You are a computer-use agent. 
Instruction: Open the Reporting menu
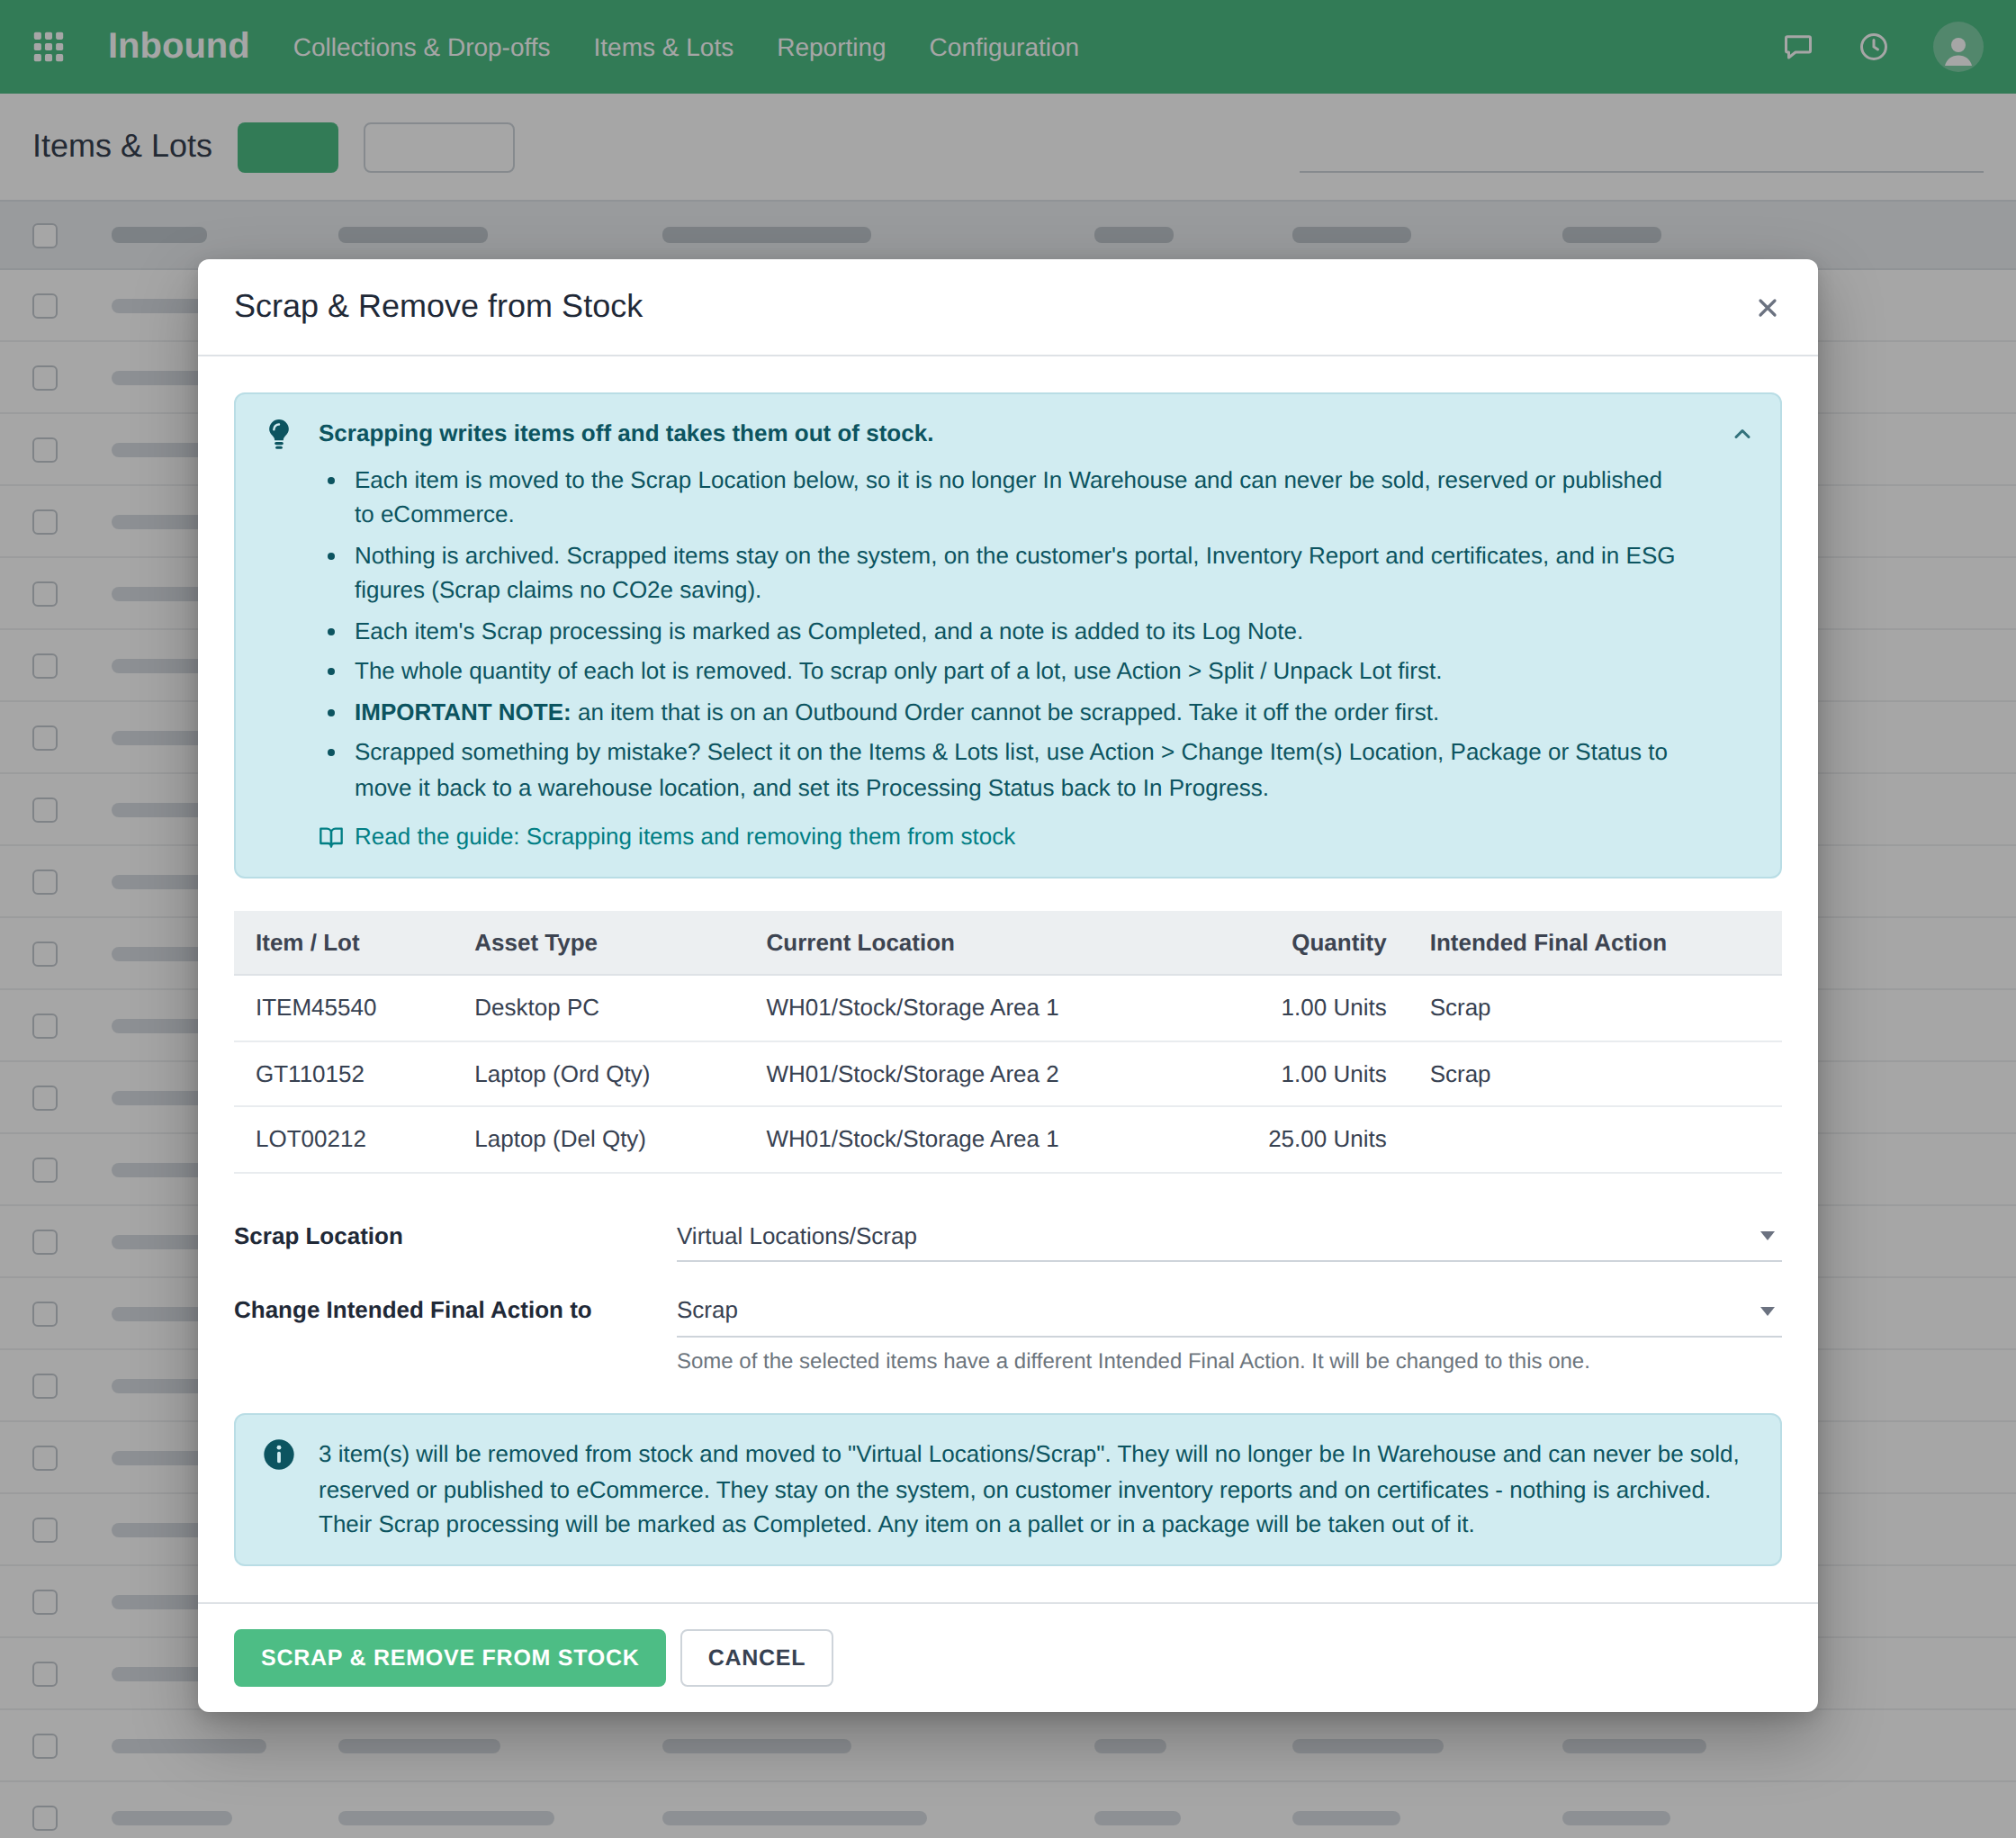831,47
